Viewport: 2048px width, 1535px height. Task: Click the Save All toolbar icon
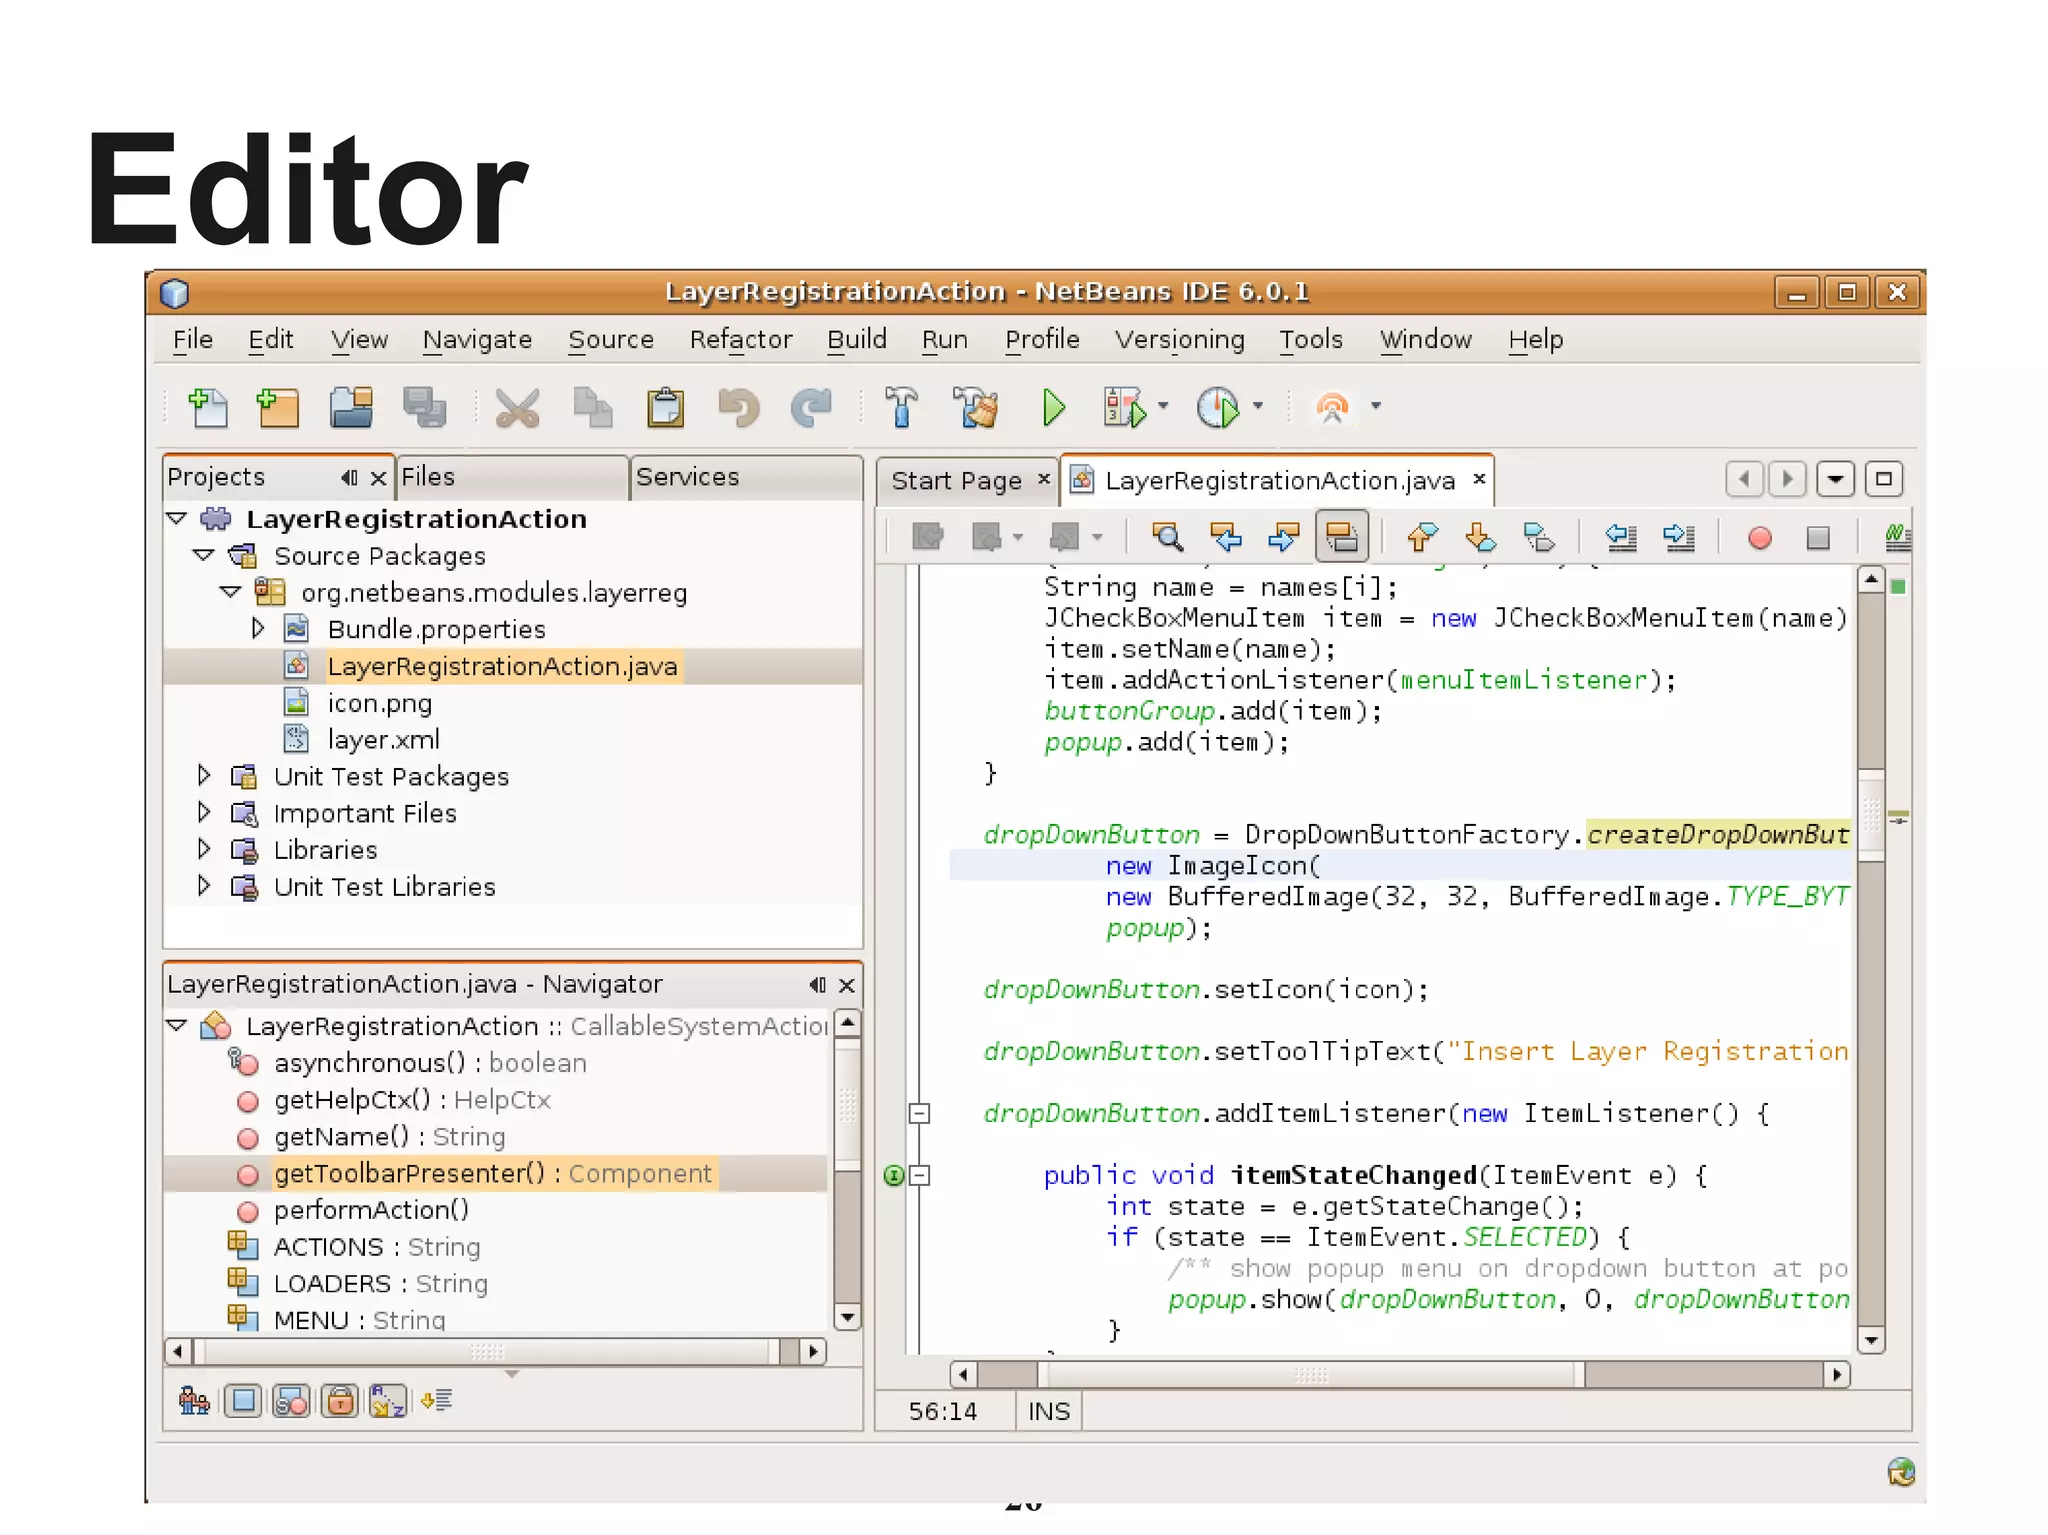[x=425, y=407]
